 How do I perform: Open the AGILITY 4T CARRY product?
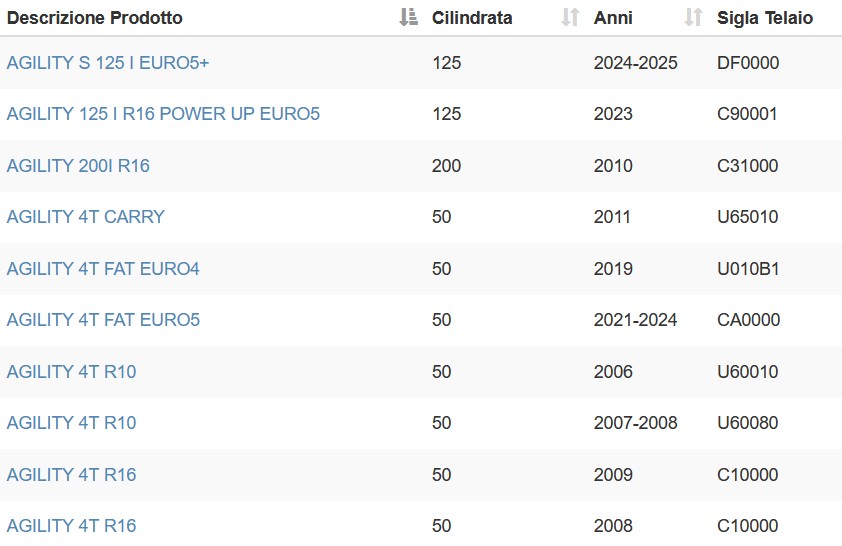[86, 217]
